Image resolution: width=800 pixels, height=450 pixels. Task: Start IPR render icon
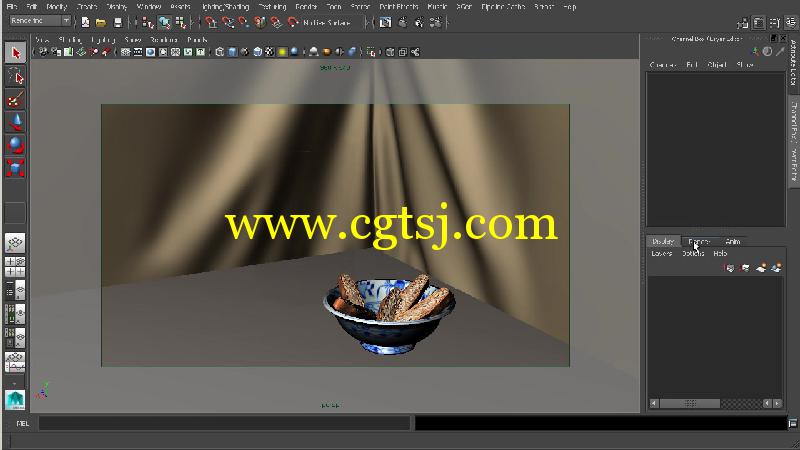click(x=419, y=22)
